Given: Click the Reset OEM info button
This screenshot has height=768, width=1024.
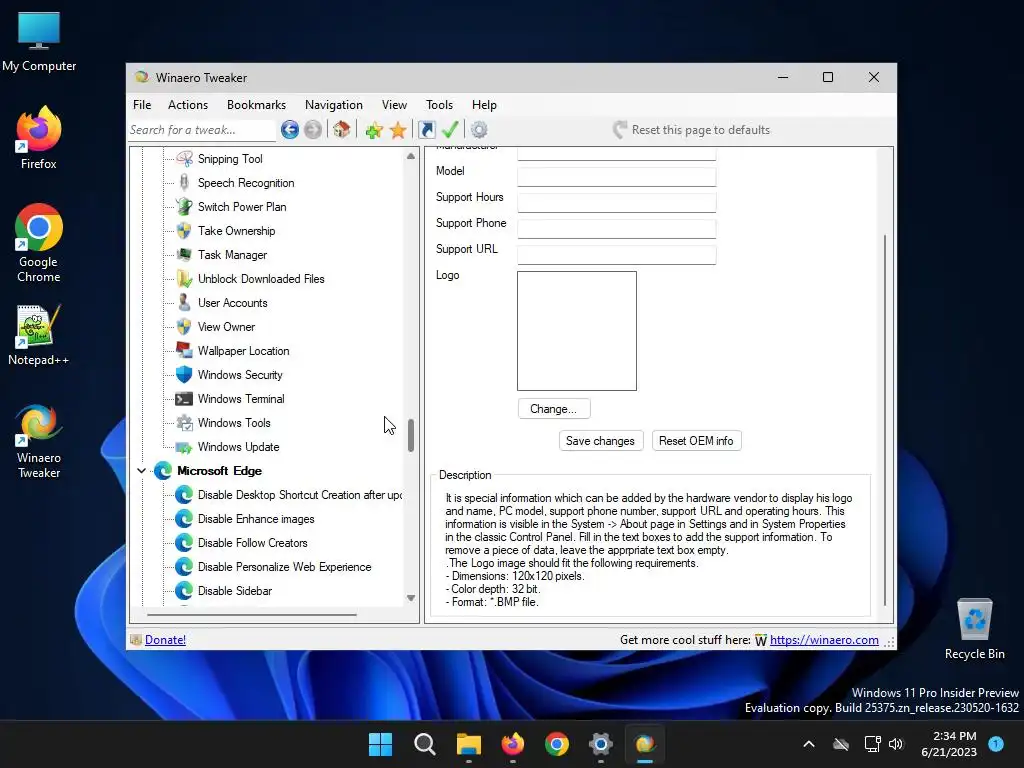Looking at the screenshot, I should pyautogui.click(x=696, y=441).
